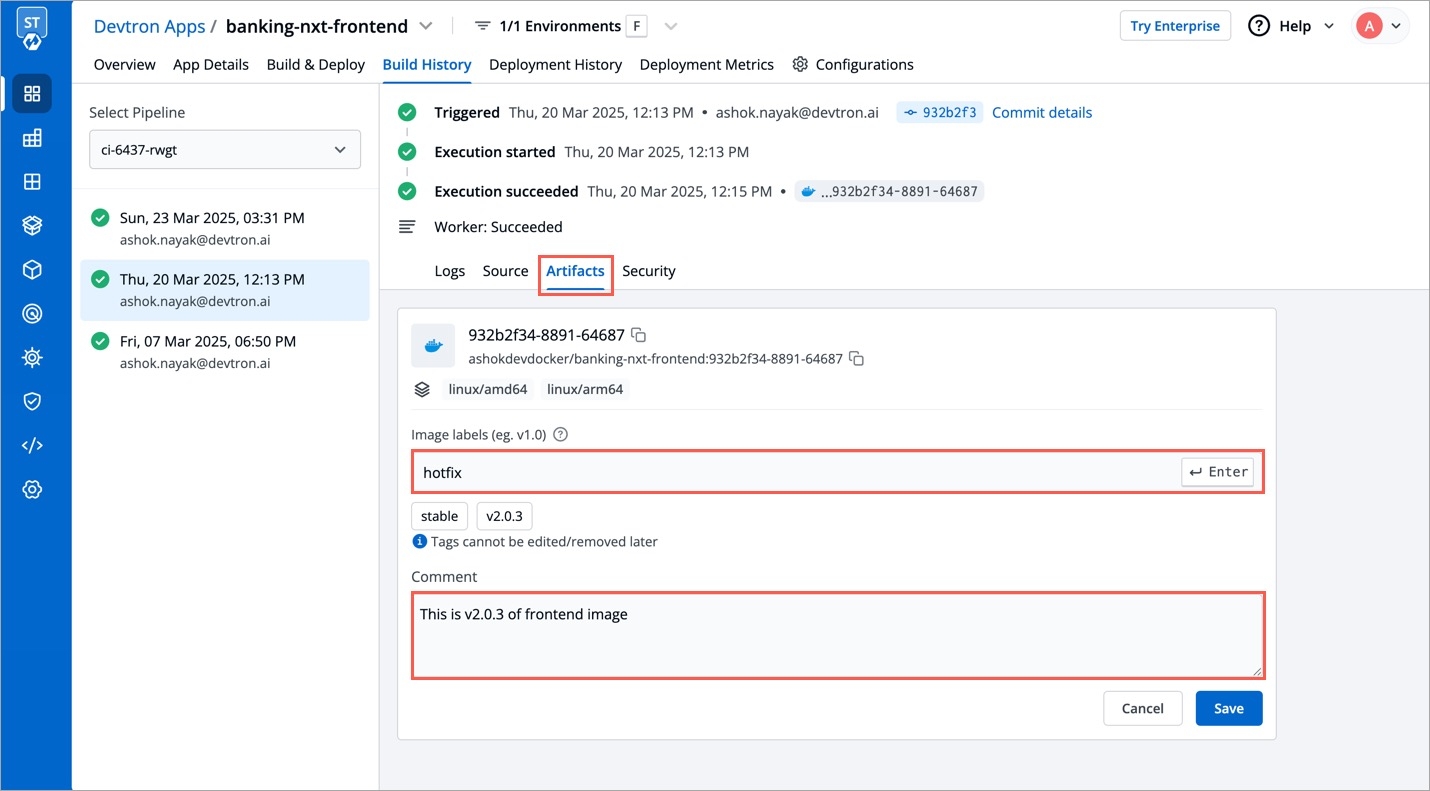The height and width of the screenshot is (791, 1430).
Task: Open the Commit details link
Action: coord(1042,113)
